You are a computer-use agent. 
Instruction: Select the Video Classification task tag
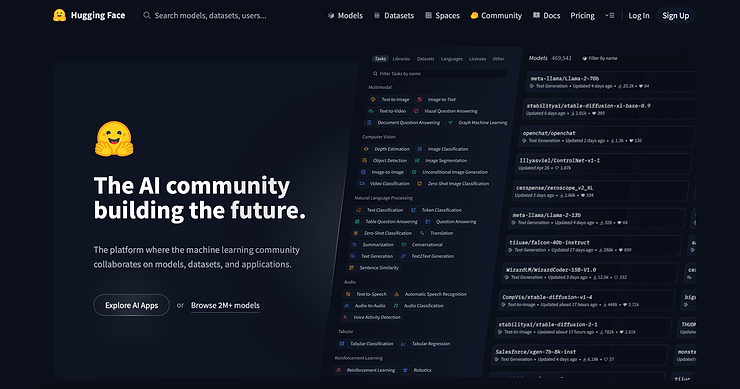click(384, 184)
